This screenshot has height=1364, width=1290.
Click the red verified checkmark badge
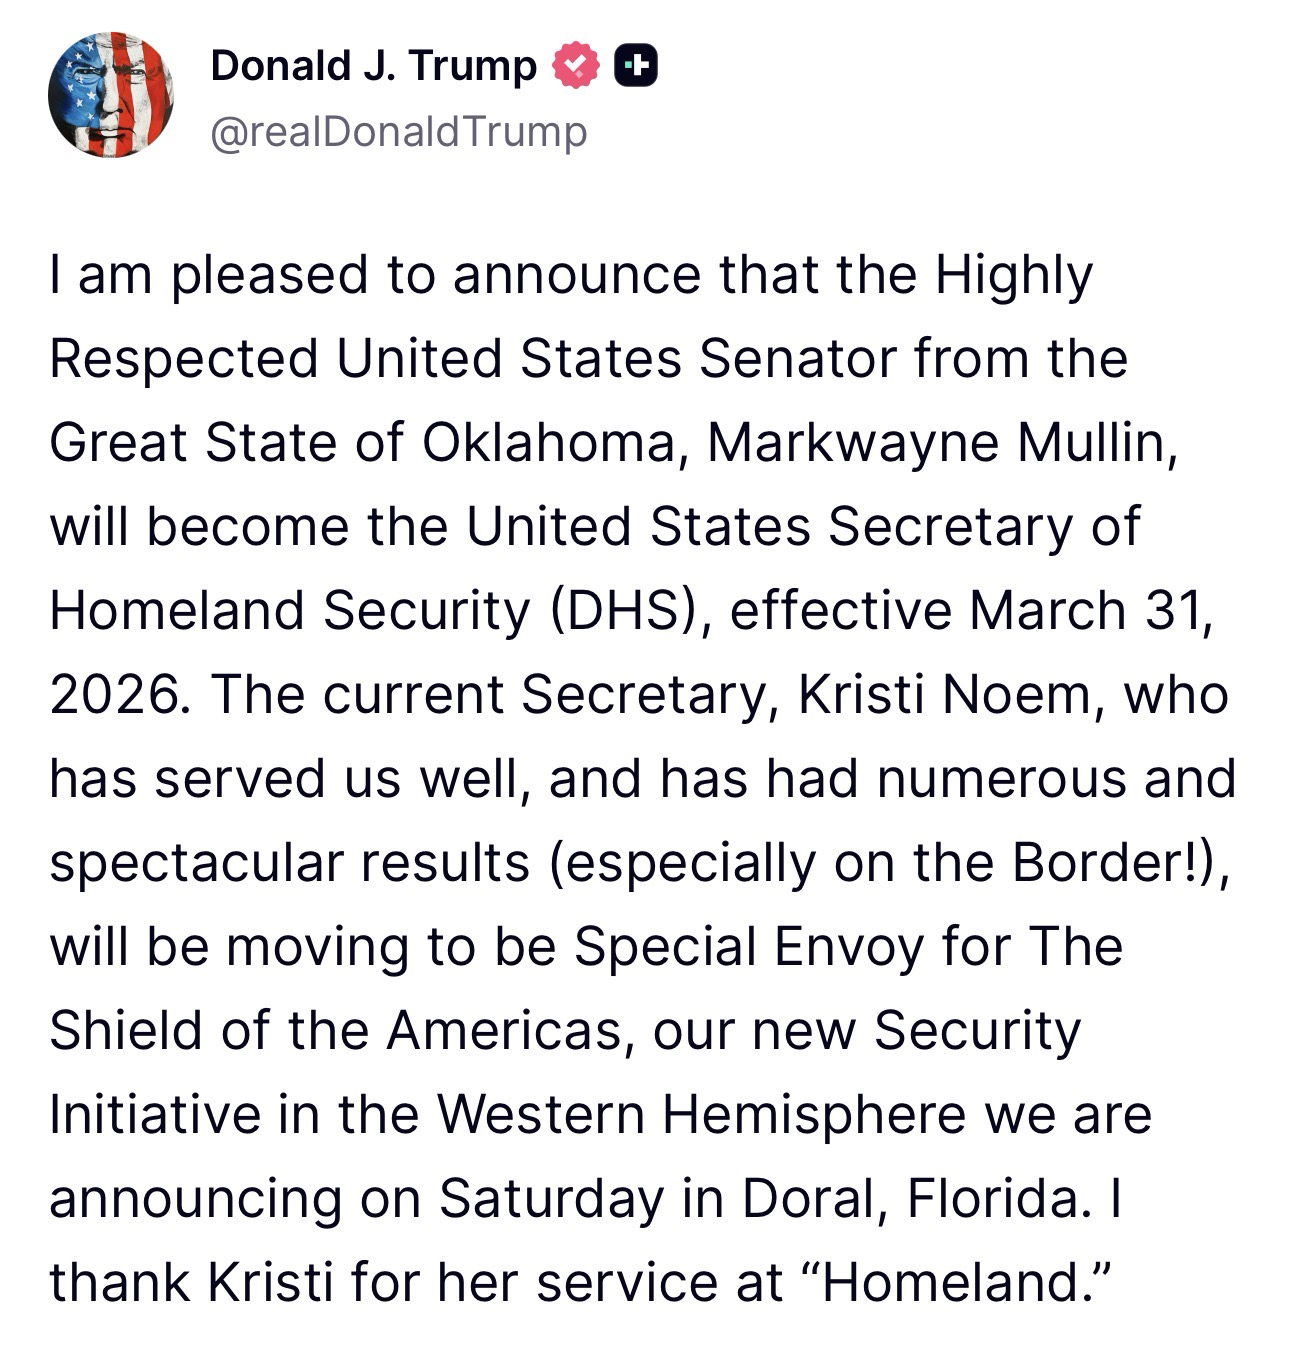tap(576, 66)
